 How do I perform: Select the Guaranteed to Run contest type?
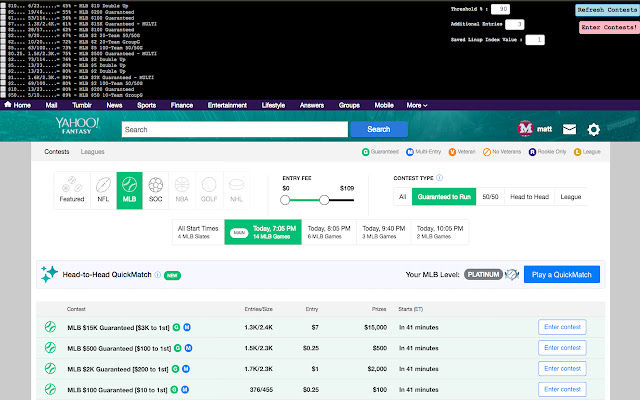point(444,197)
